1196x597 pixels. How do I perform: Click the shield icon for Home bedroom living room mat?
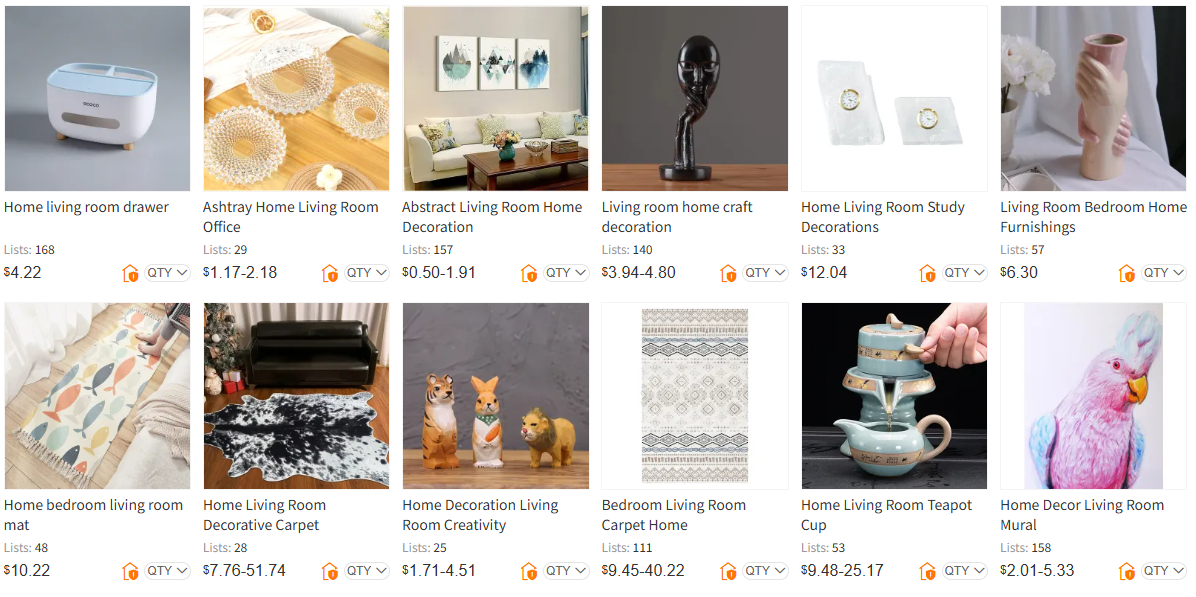click(130, 571)
